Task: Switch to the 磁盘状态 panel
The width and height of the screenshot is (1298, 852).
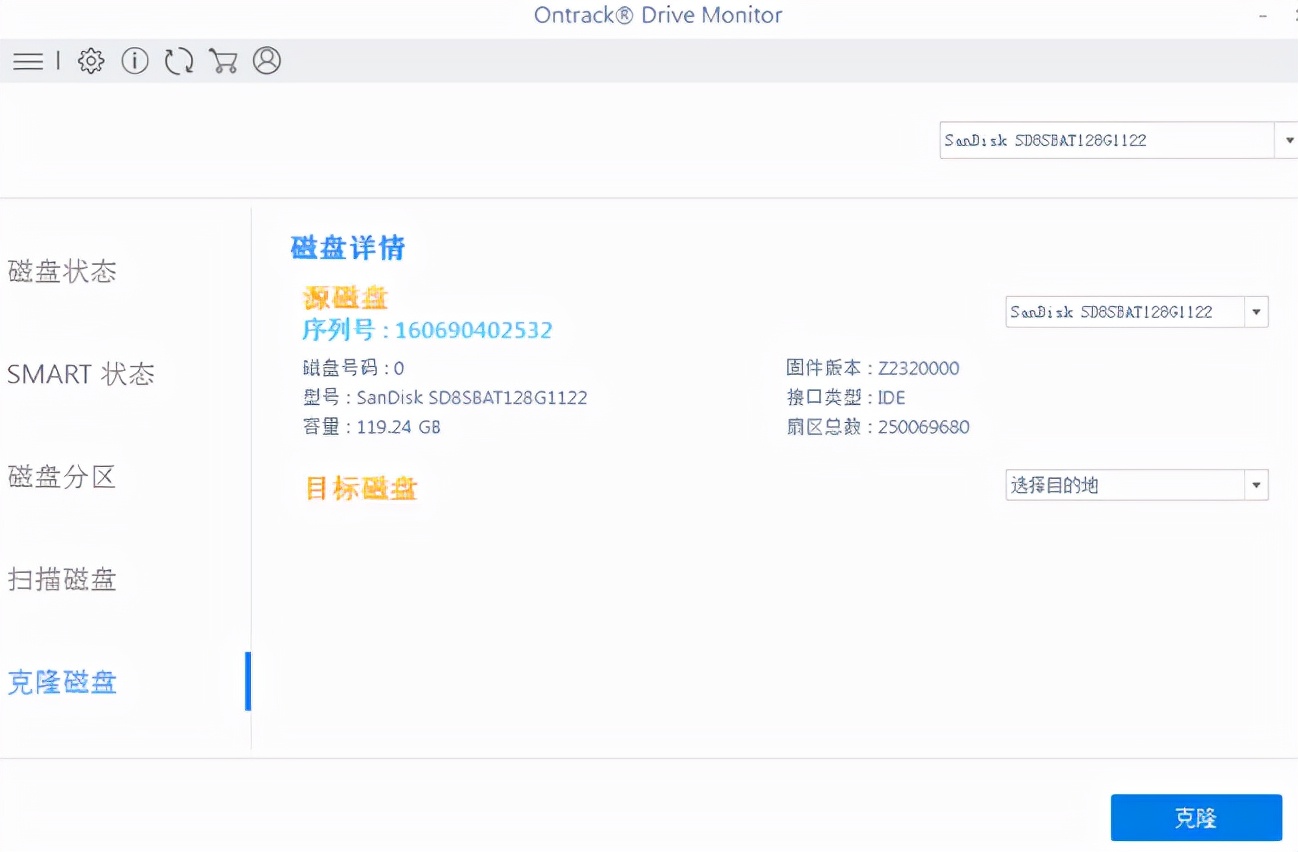Action: point(62,271)
